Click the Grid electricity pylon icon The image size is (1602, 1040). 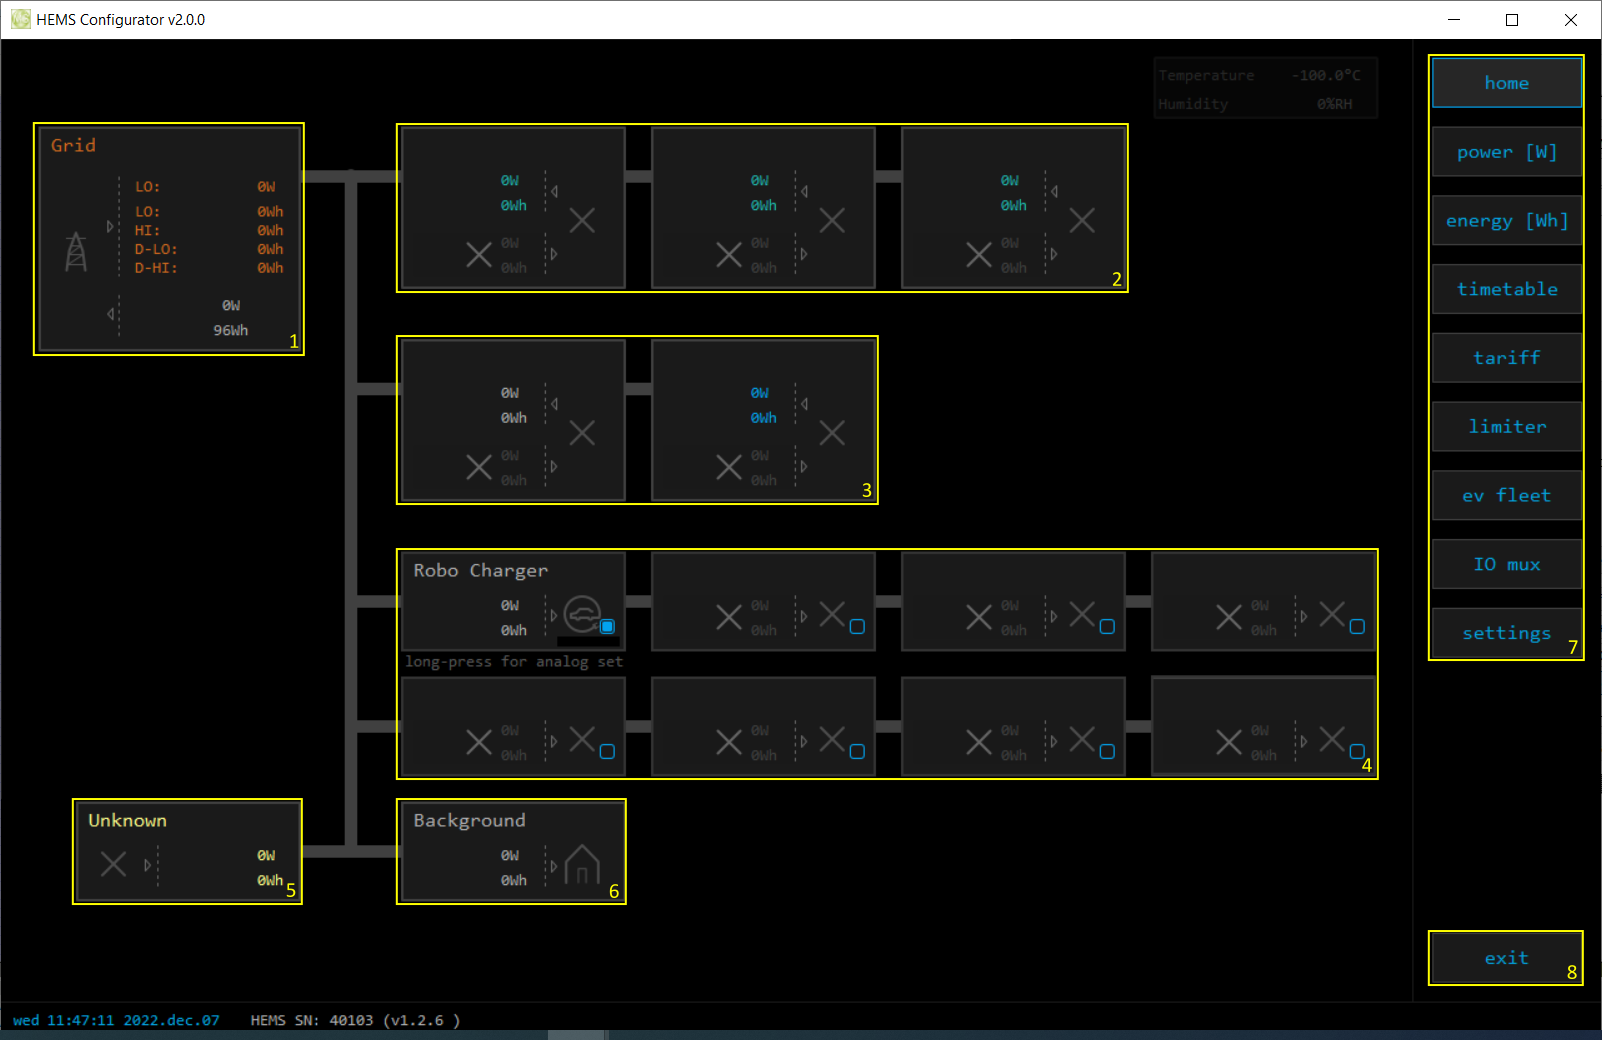click(76, 251)
